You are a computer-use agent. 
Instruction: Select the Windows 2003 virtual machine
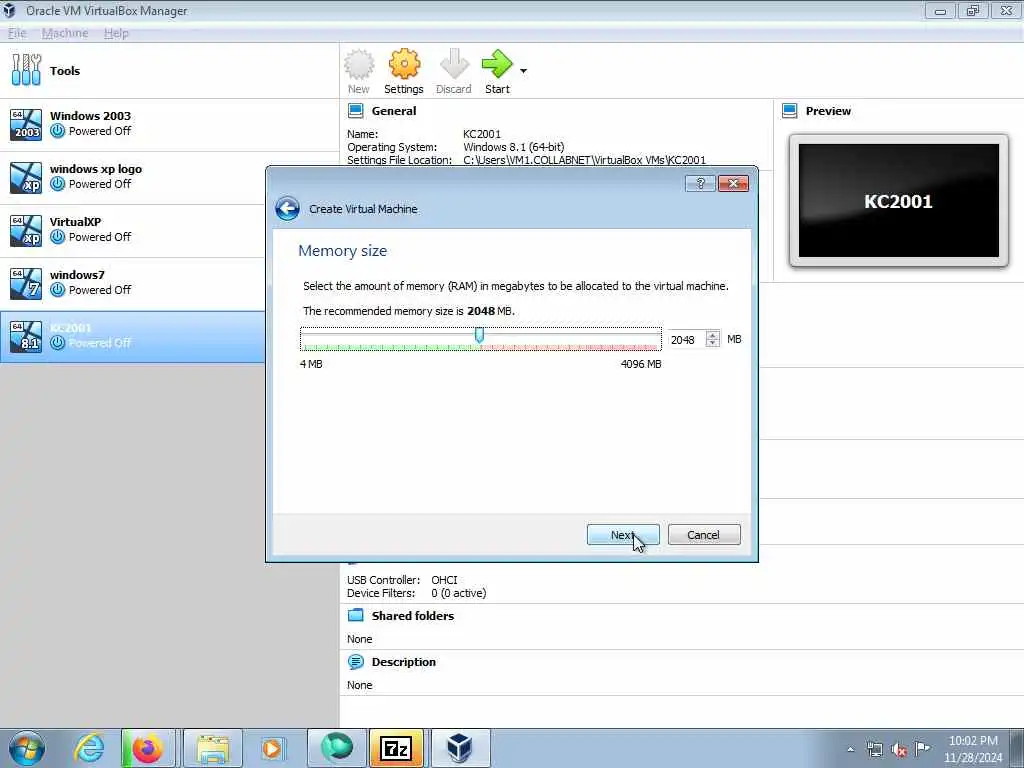[x=168, y=124]
